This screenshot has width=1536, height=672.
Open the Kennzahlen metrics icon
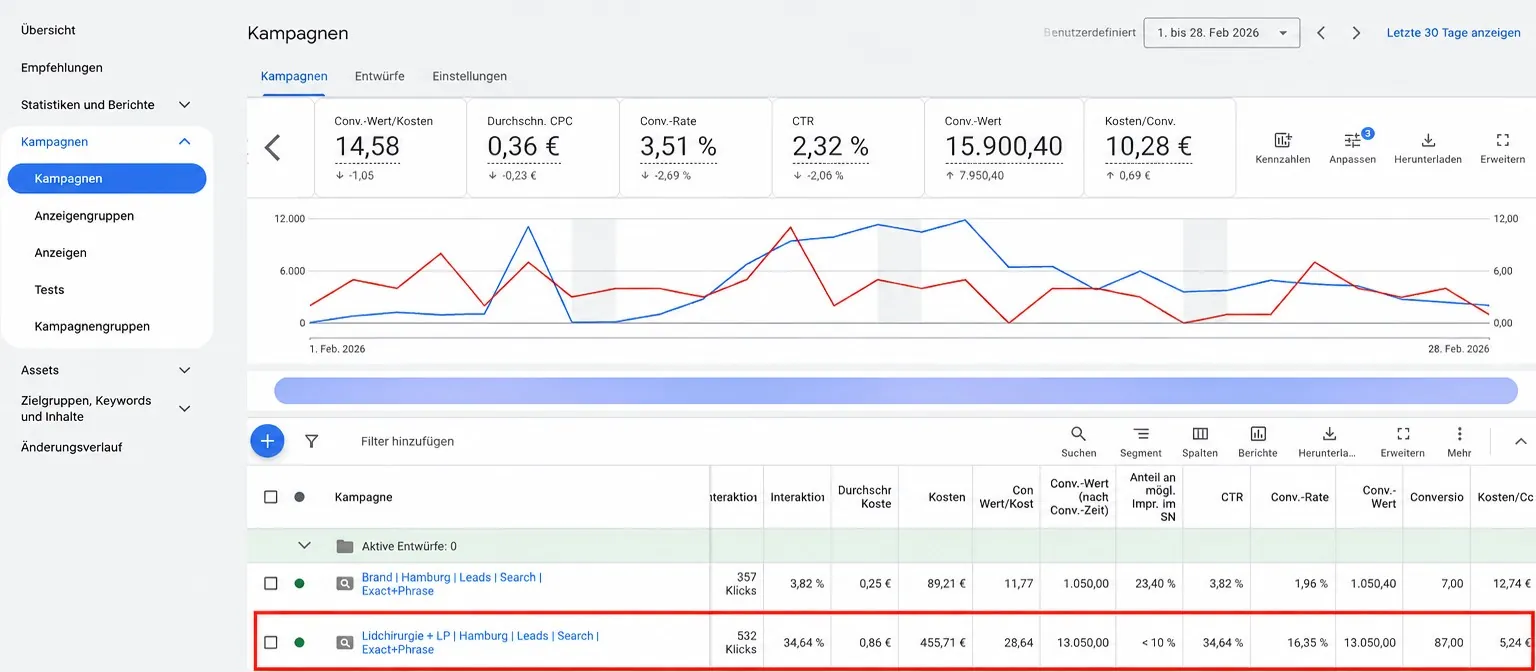(1282, 140)
